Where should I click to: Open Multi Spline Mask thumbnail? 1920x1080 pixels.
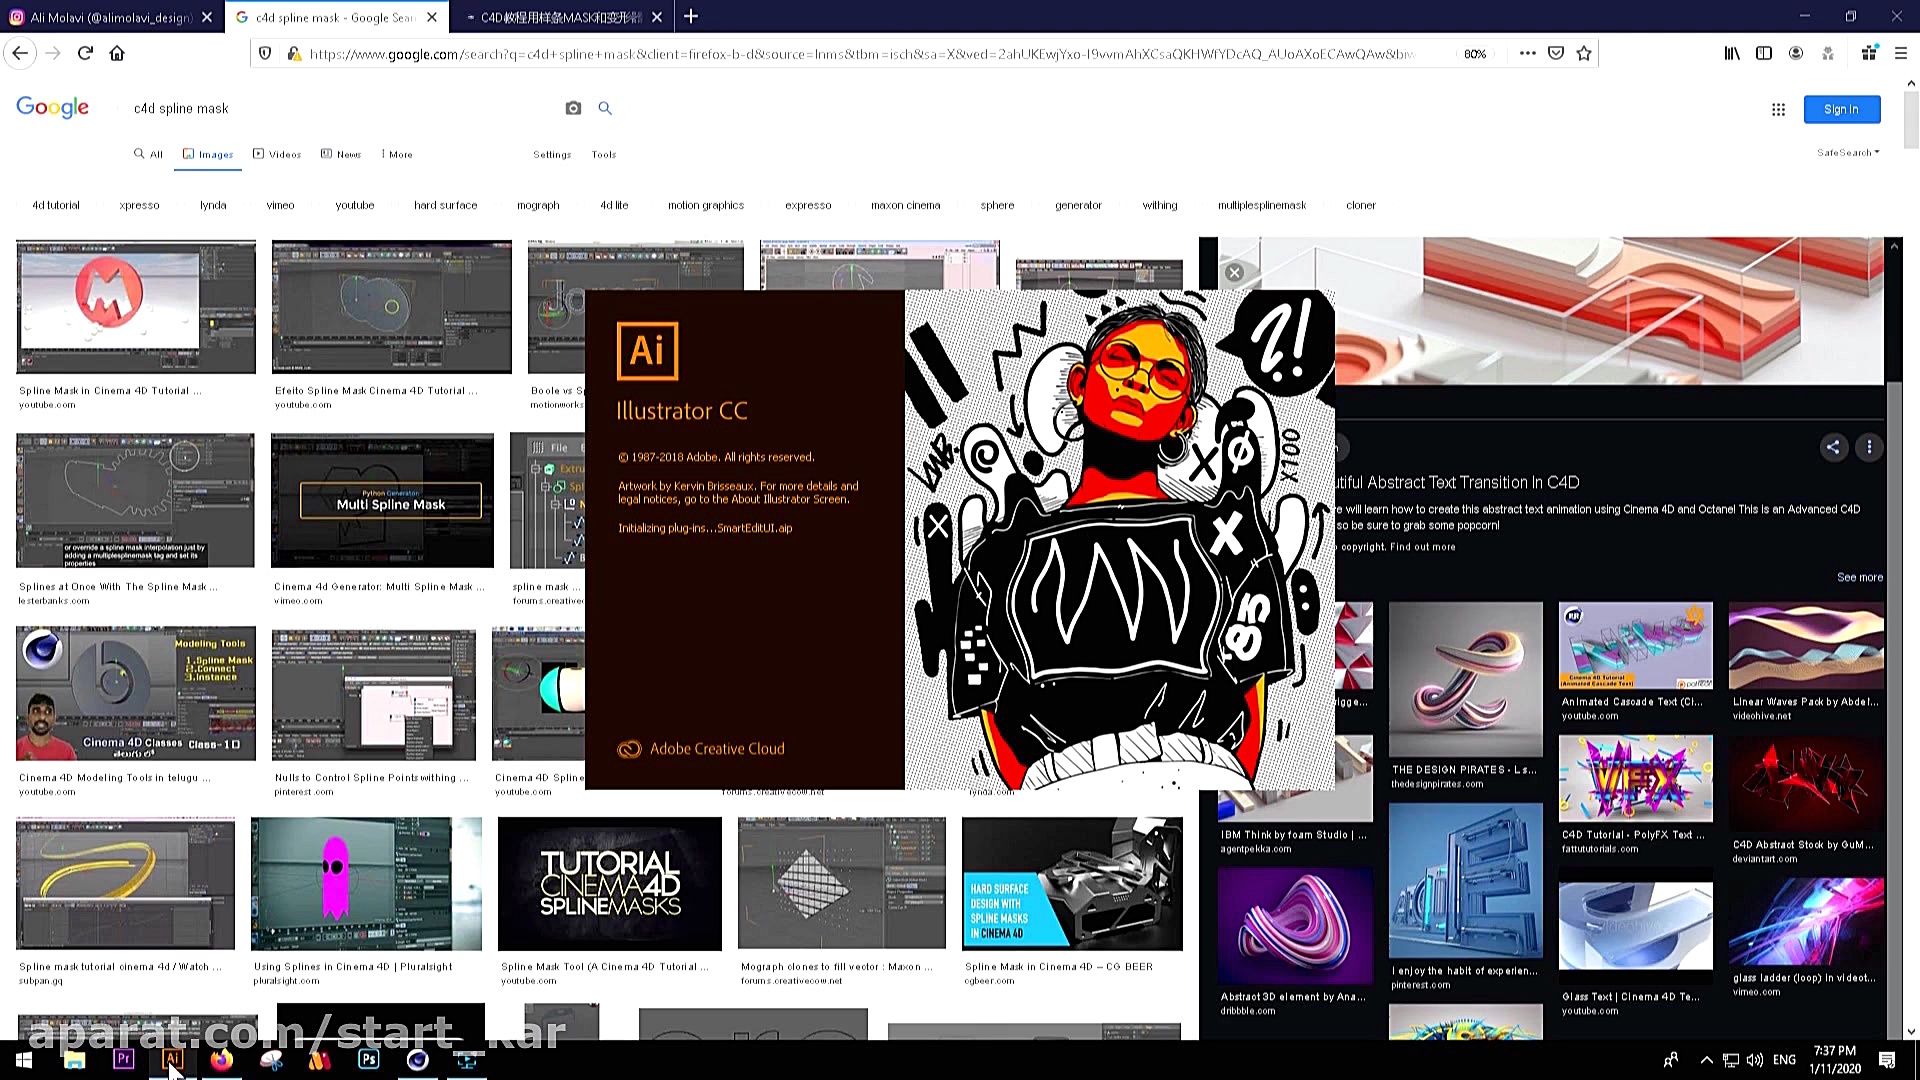tap(382, 500)
